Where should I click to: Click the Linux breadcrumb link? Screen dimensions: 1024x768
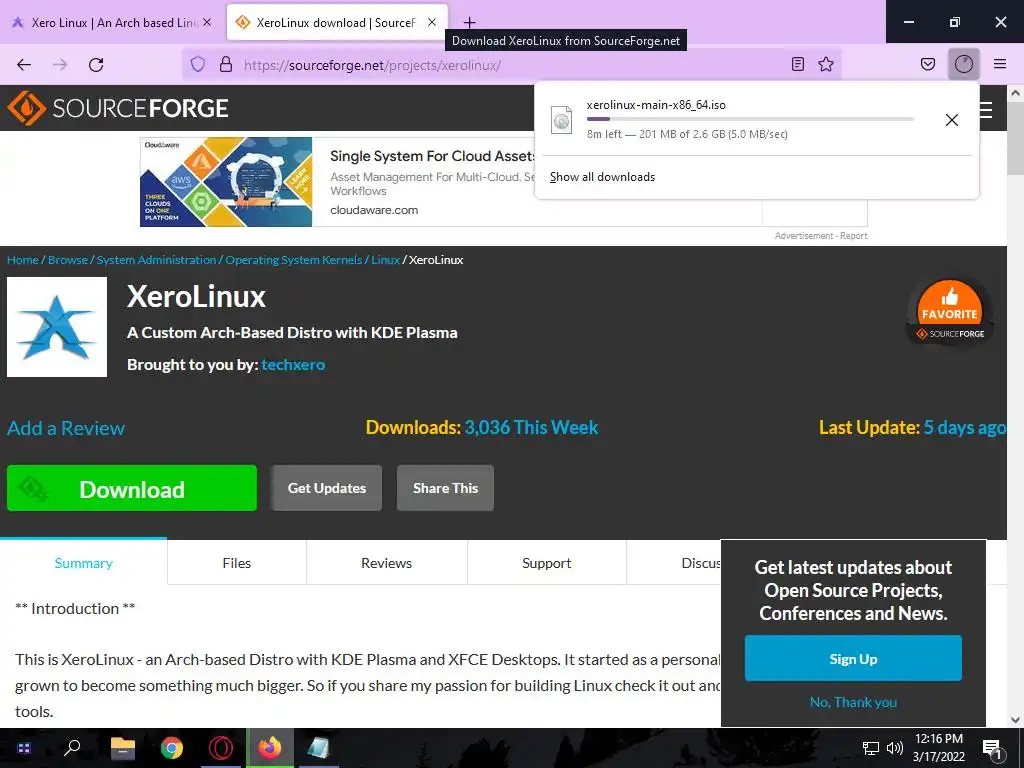[x=385, y=260]
